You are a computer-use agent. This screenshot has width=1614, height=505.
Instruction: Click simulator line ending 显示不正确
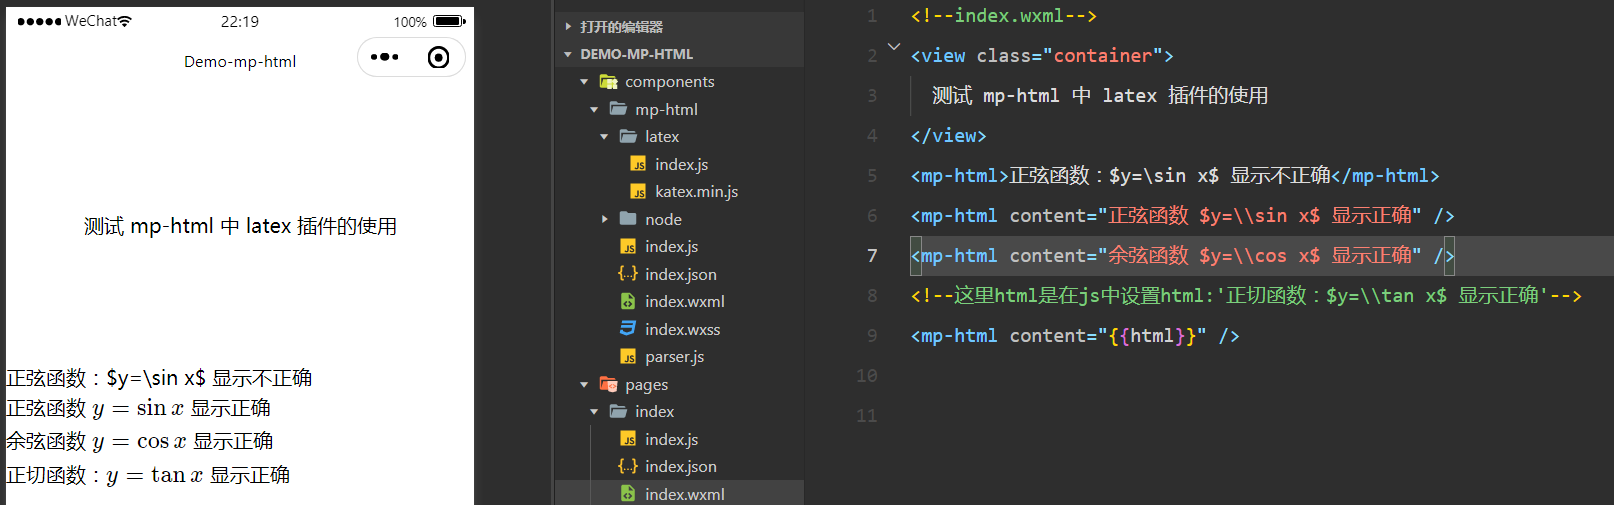[x=159, y=378]
